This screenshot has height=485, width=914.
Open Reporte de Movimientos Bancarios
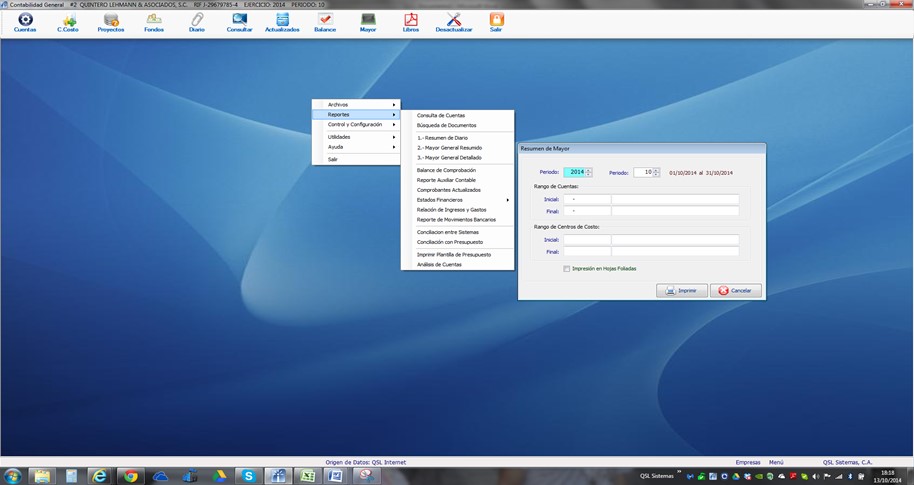(458, 220)
